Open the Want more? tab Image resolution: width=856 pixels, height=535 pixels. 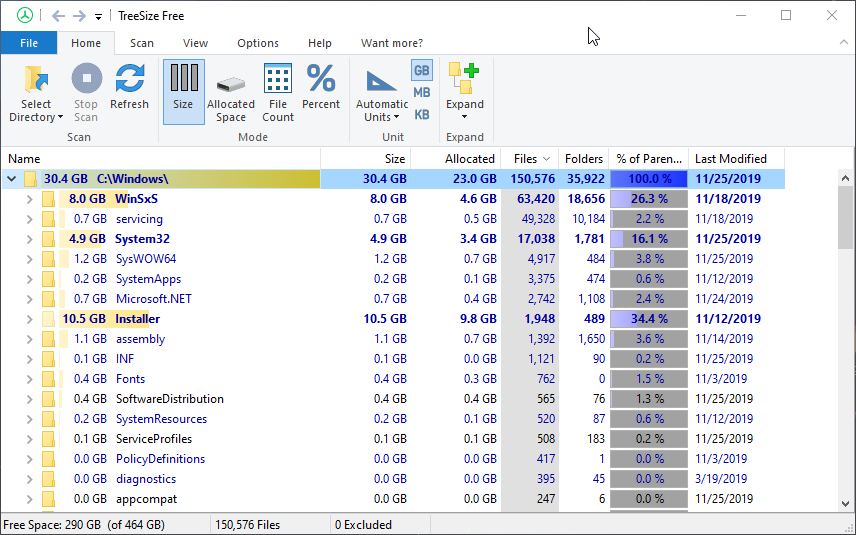[x=391, y=43]
